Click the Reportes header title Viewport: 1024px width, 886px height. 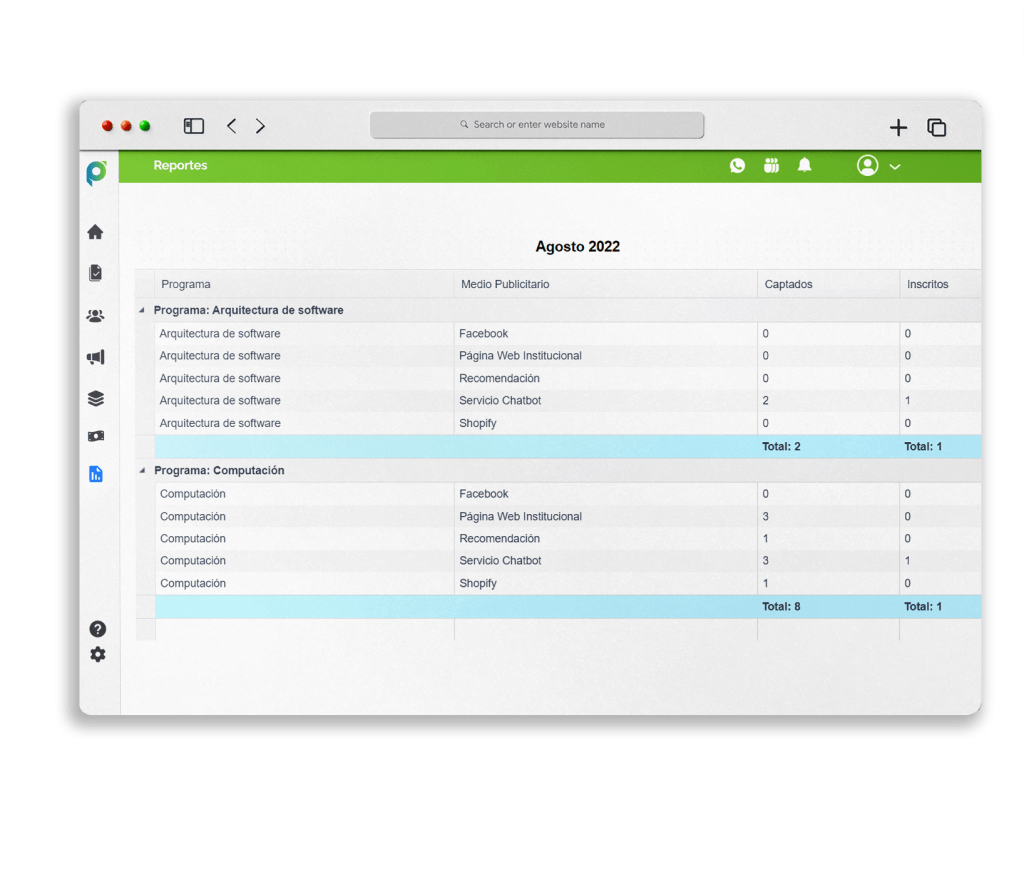(x=180, y=165)
